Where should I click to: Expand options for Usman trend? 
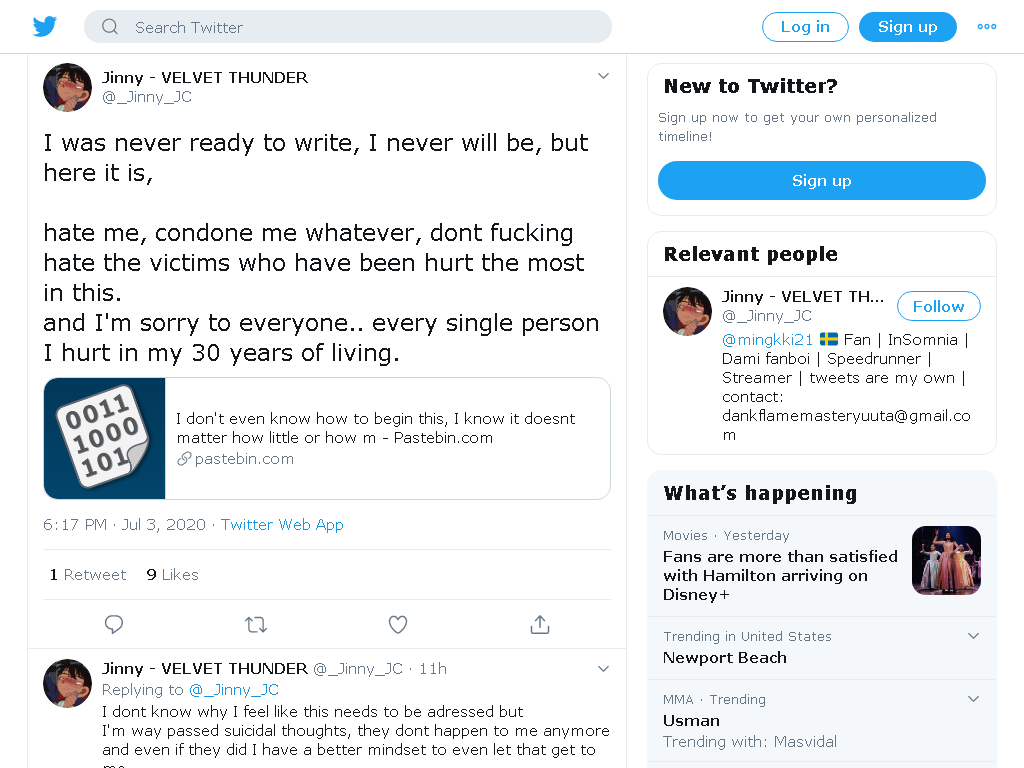pos(973,699)
